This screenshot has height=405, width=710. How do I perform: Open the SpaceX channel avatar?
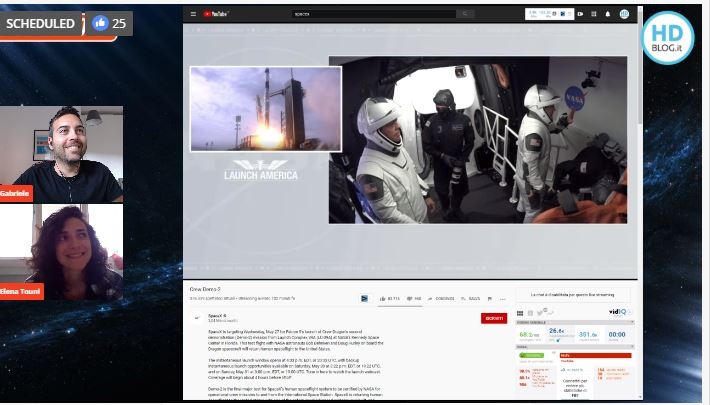click(x=197, y=318)
